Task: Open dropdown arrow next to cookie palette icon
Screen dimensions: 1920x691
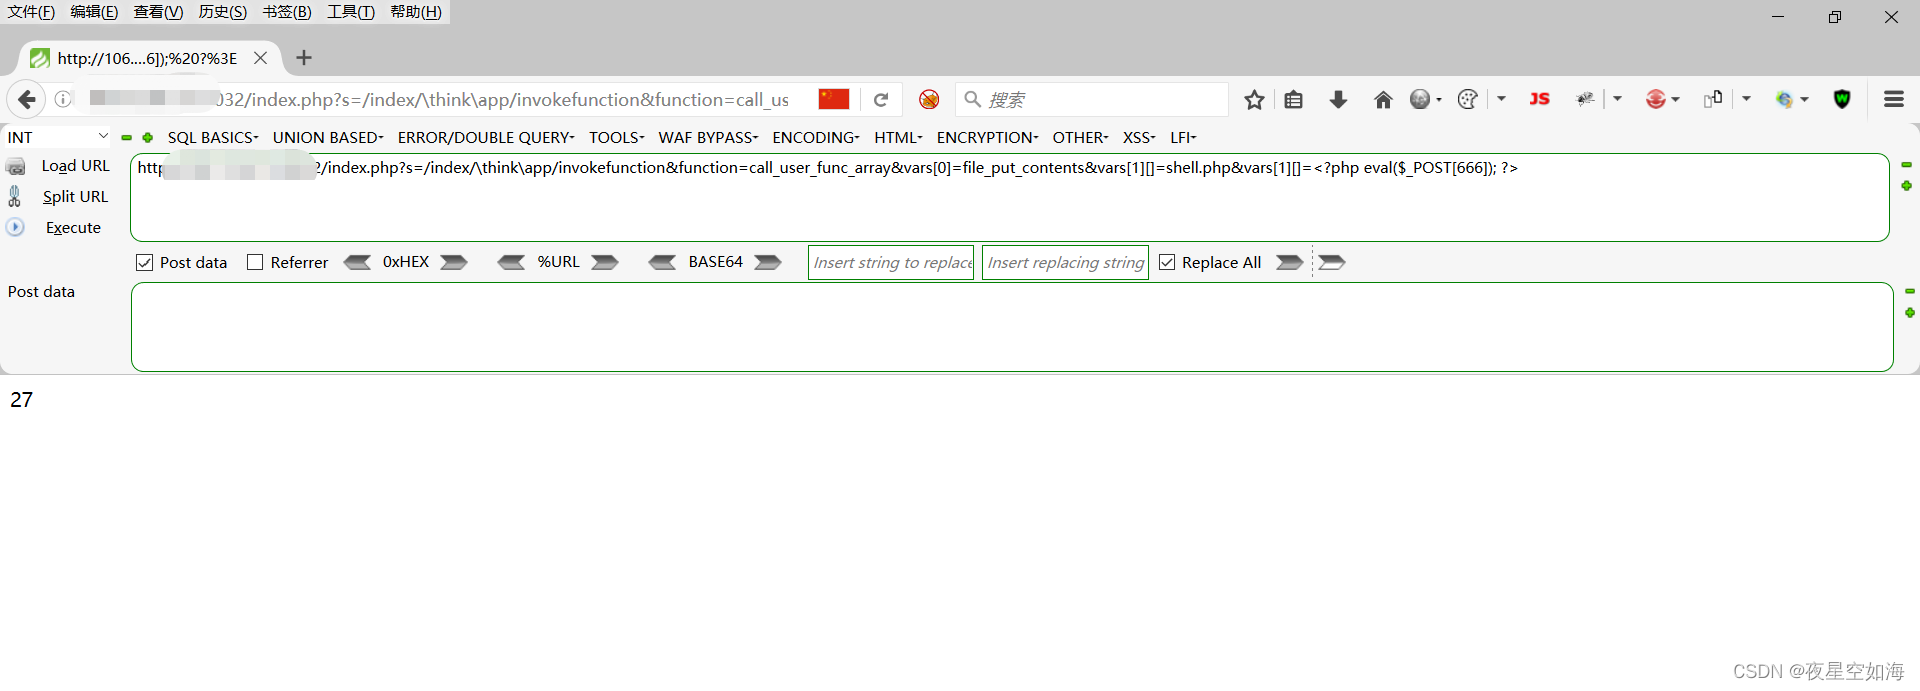Action: [1501, 99]
